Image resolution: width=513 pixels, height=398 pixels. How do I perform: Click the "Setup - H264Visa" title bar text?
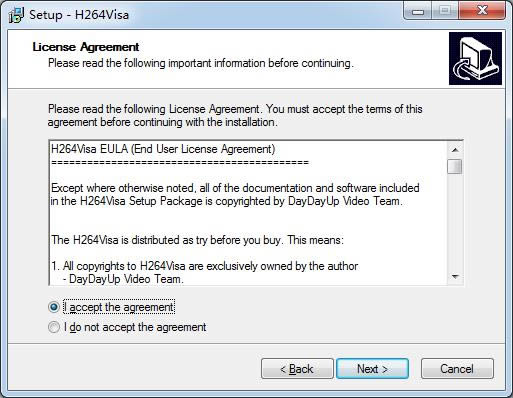[x=79, y=15]
